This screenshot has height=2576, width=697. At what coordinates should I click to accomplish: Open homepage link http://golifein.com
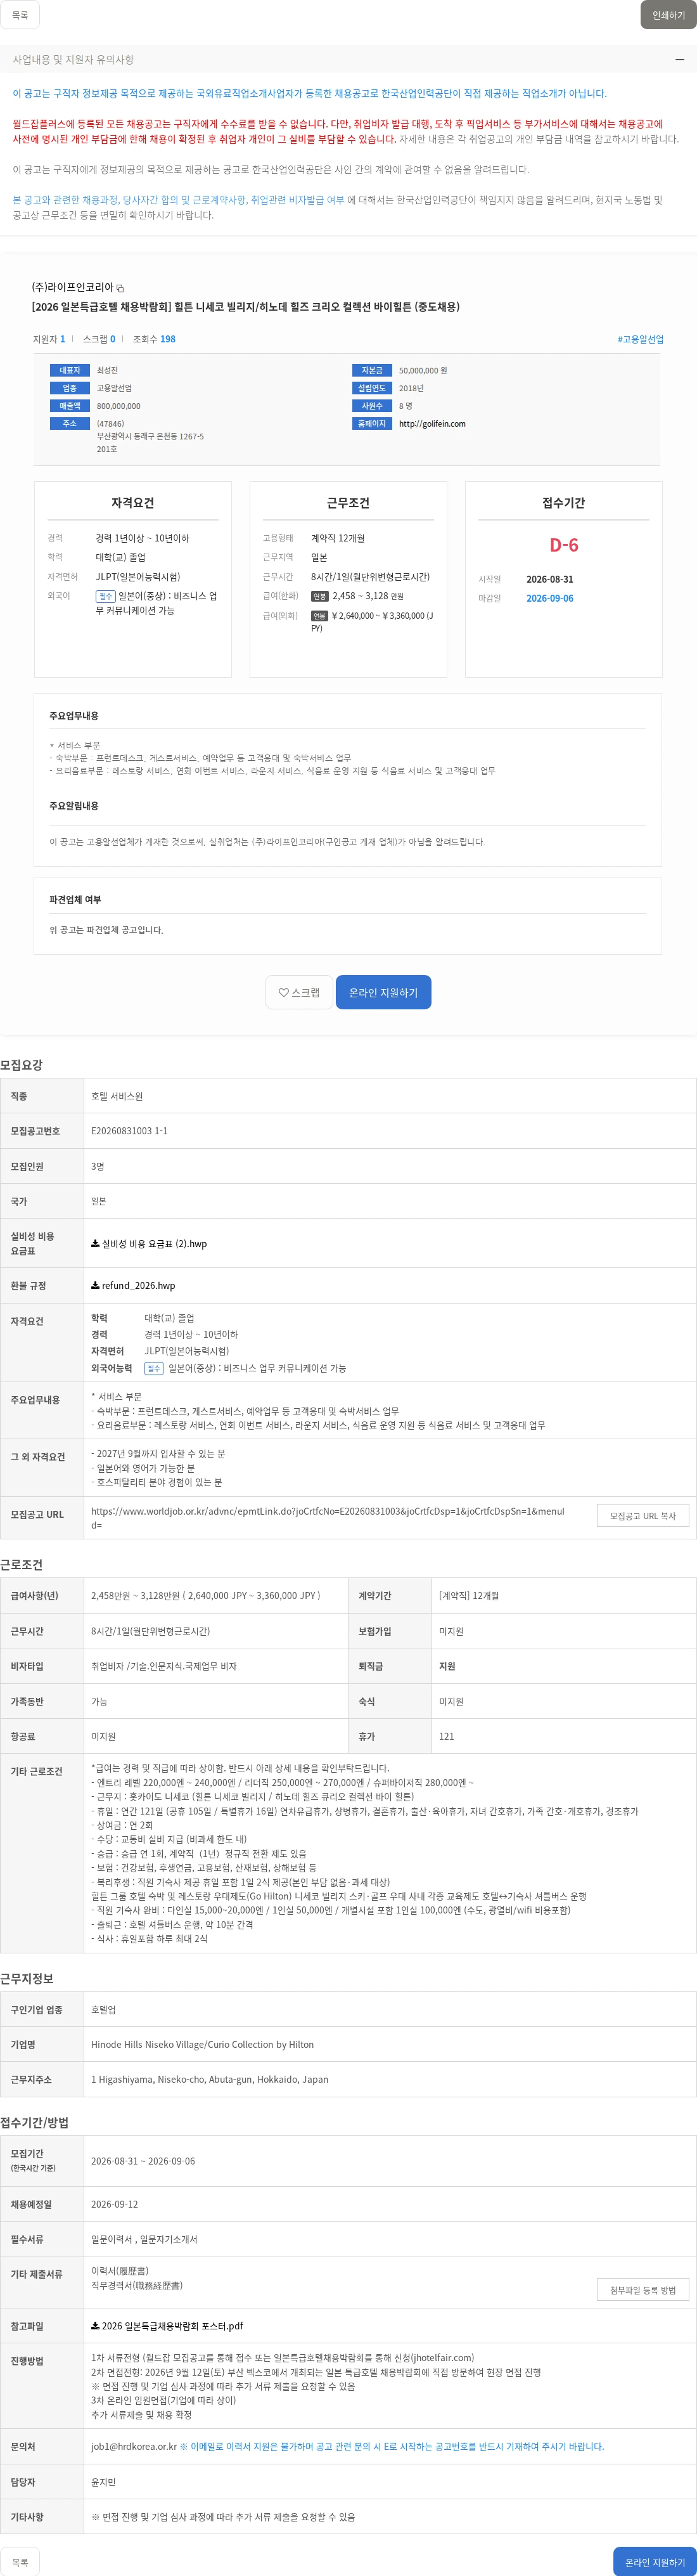coord(432,424)
